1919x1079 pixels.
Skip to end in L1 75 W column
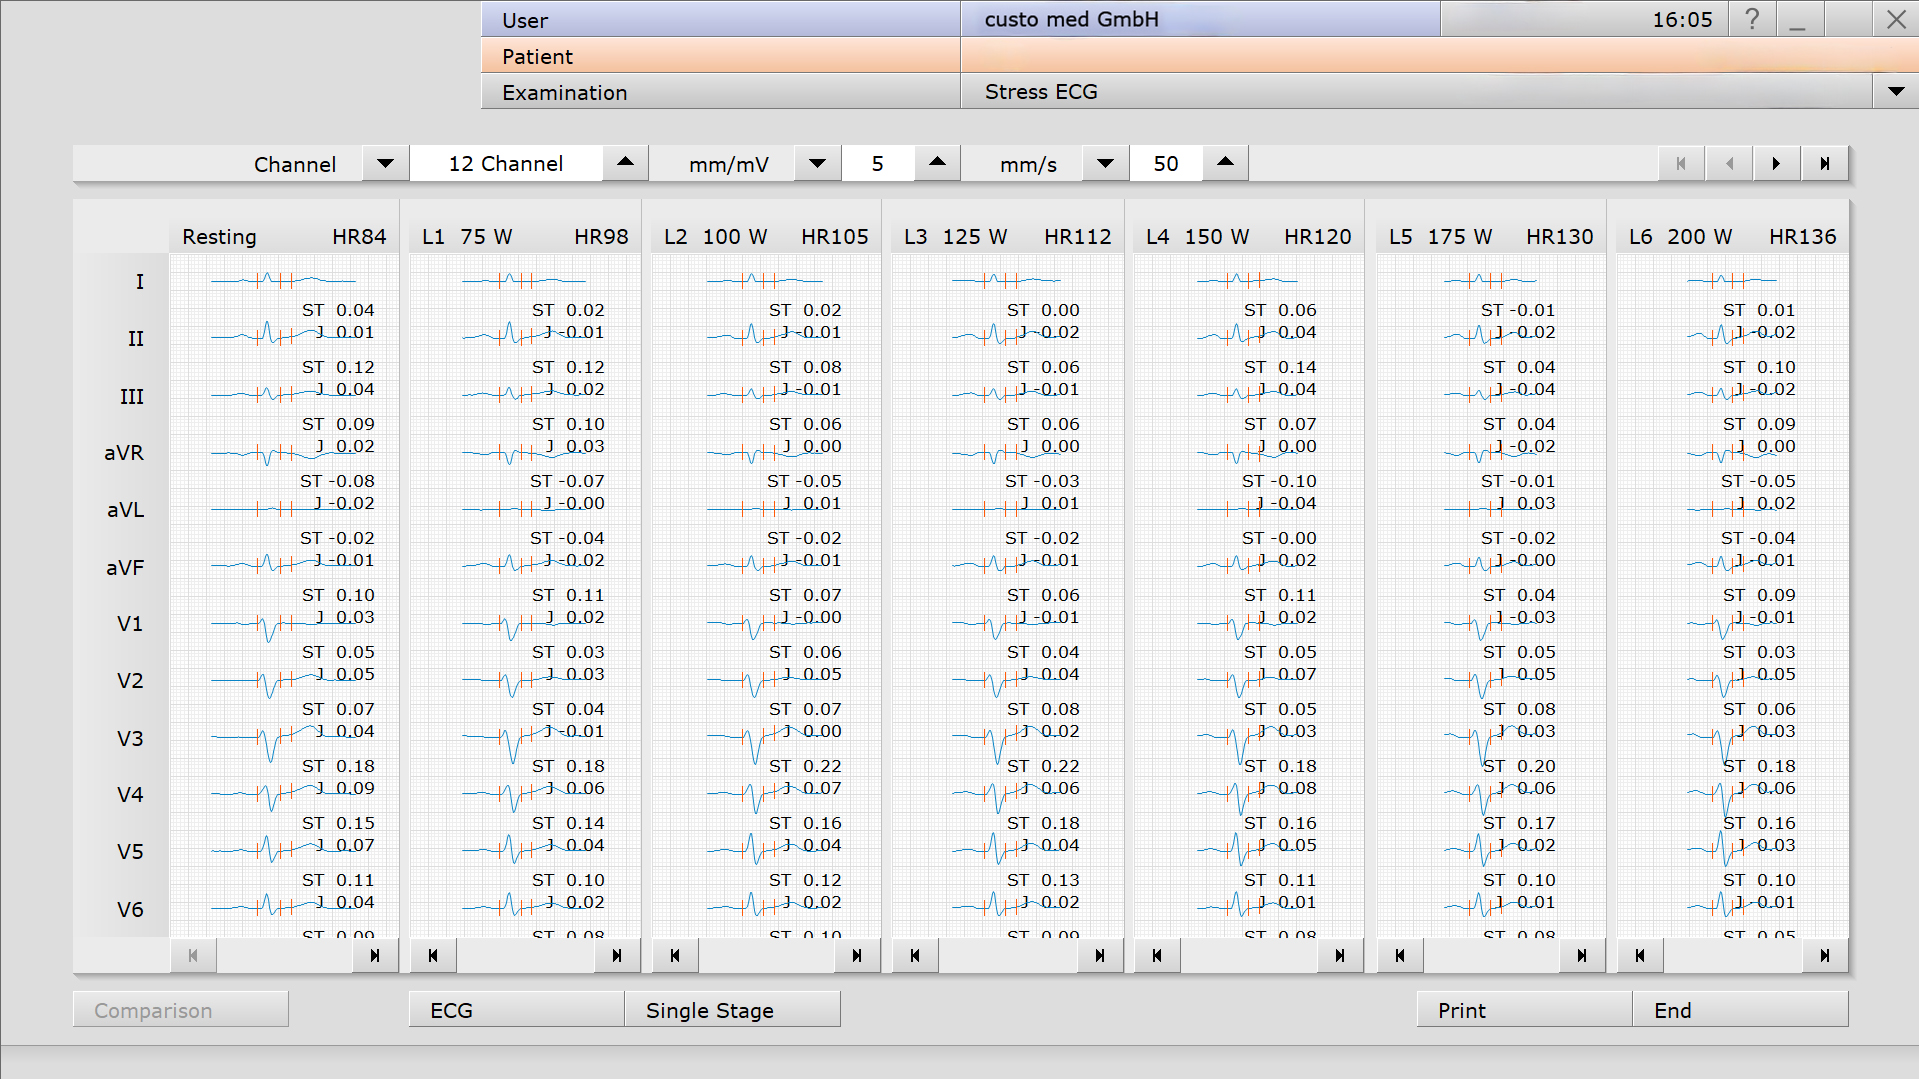click(617, 955)
